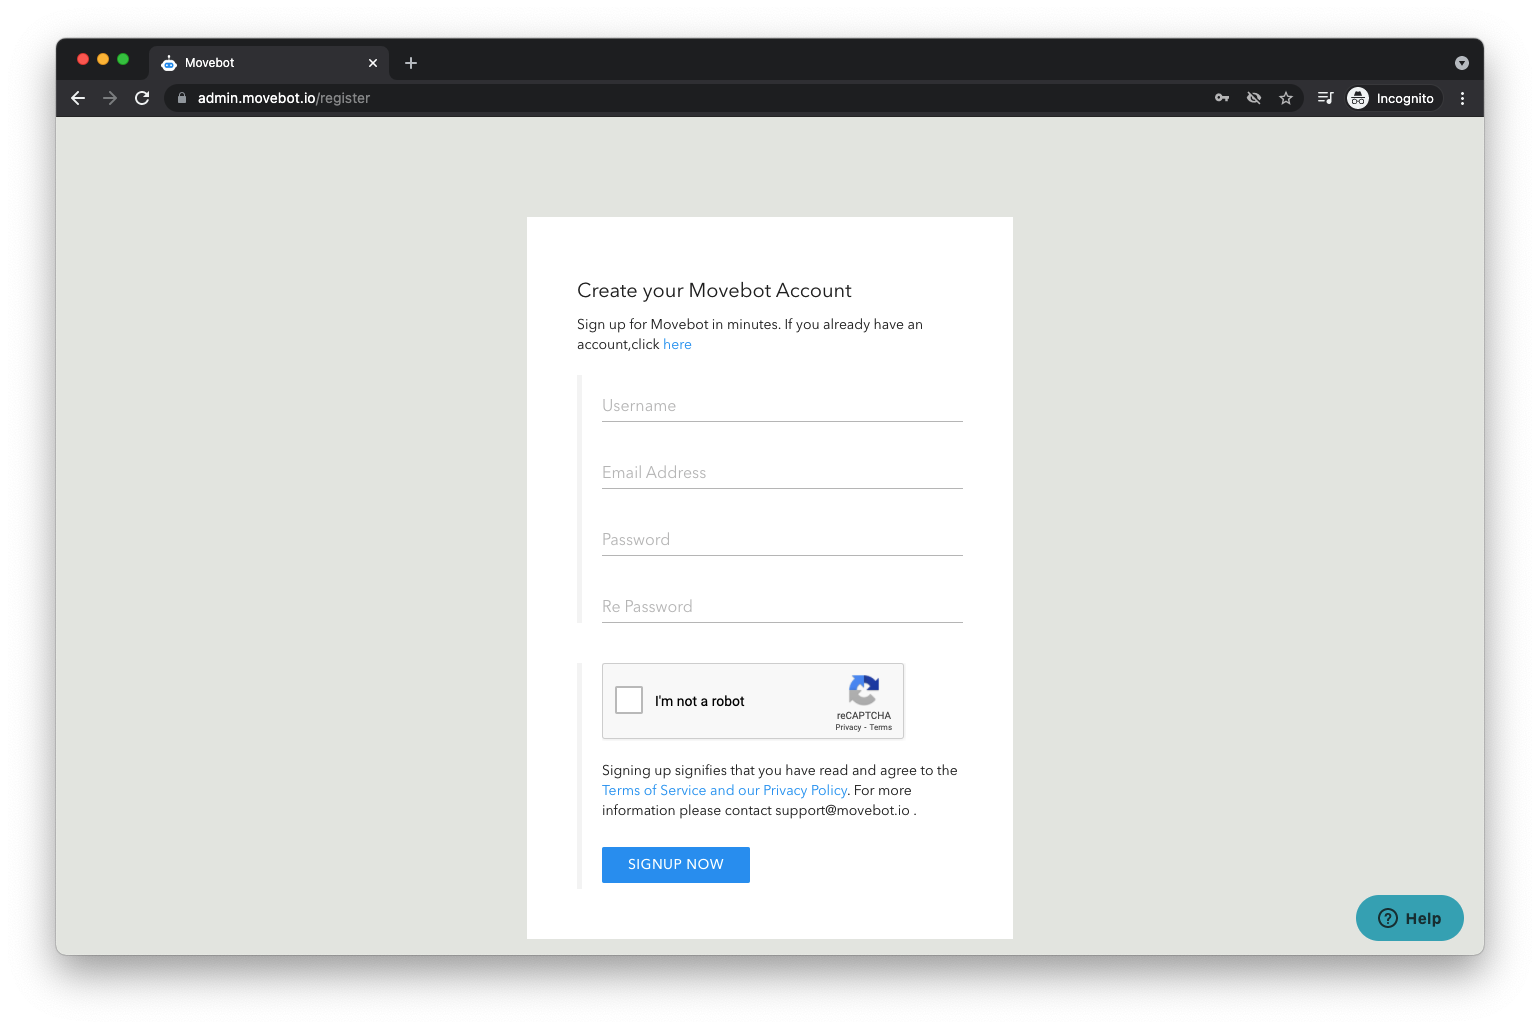Click the browser forward arrow

(110, 98)
